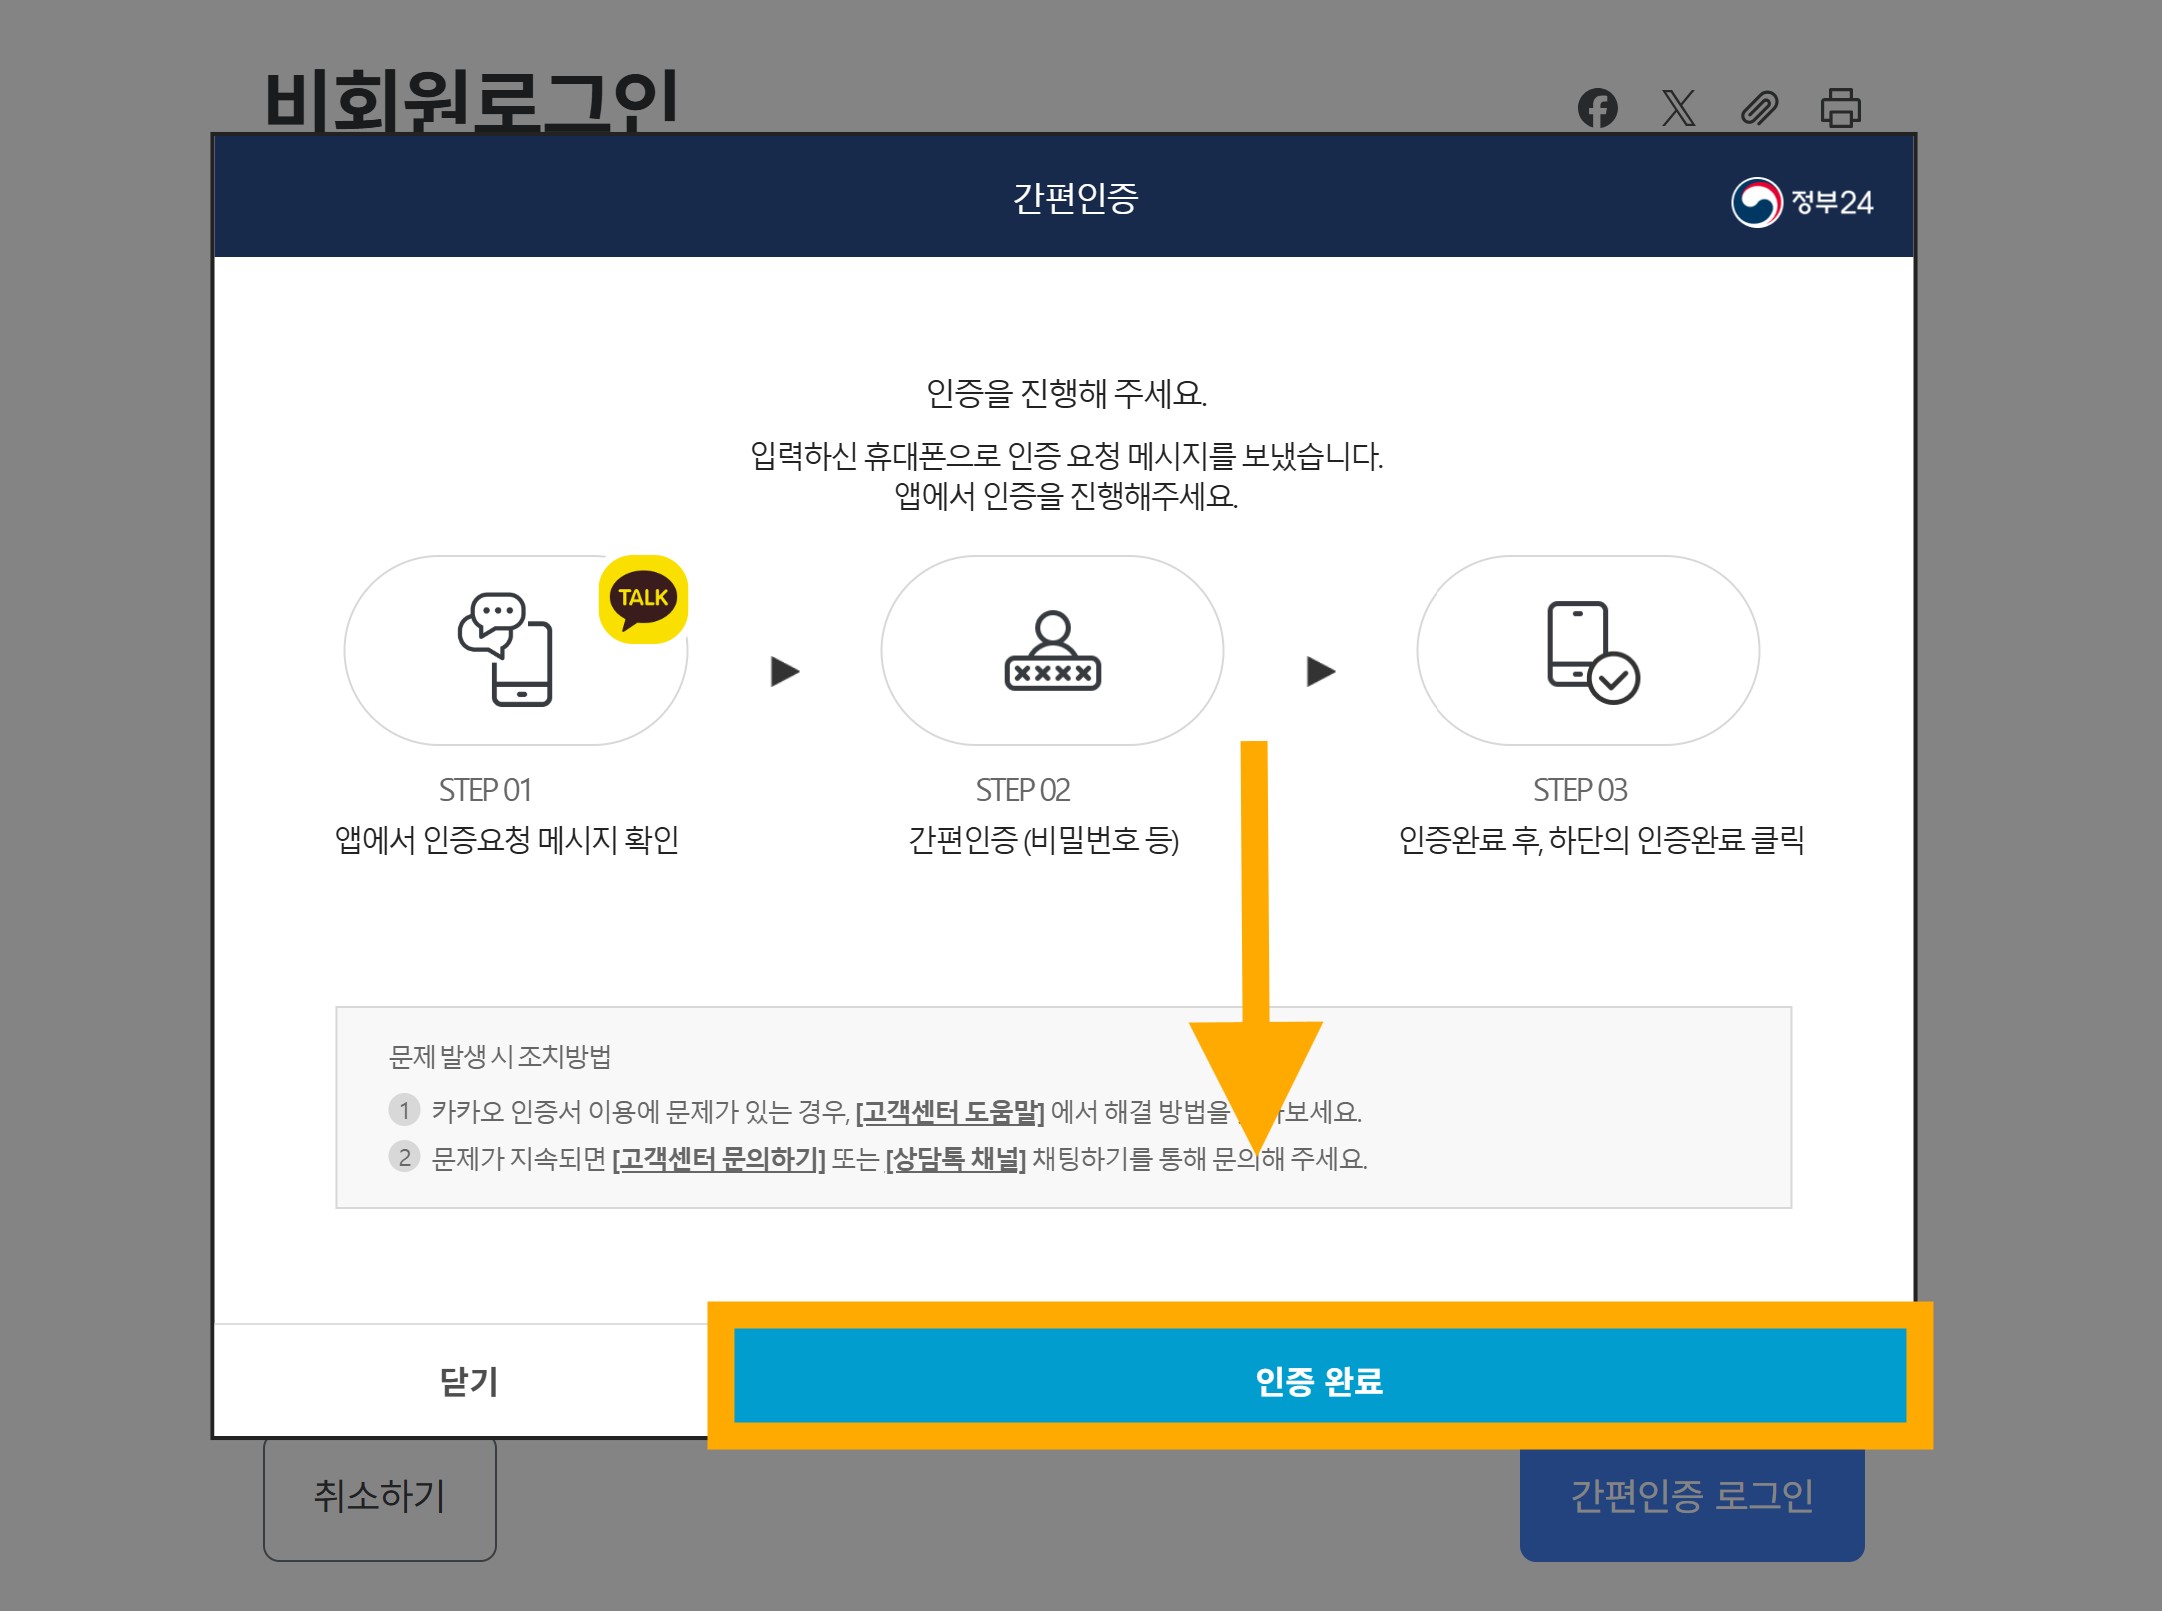Viewport: 2162px width, 1611px height.
Task: Click the 취소하기 button
Action: [x=380, y=1496]
